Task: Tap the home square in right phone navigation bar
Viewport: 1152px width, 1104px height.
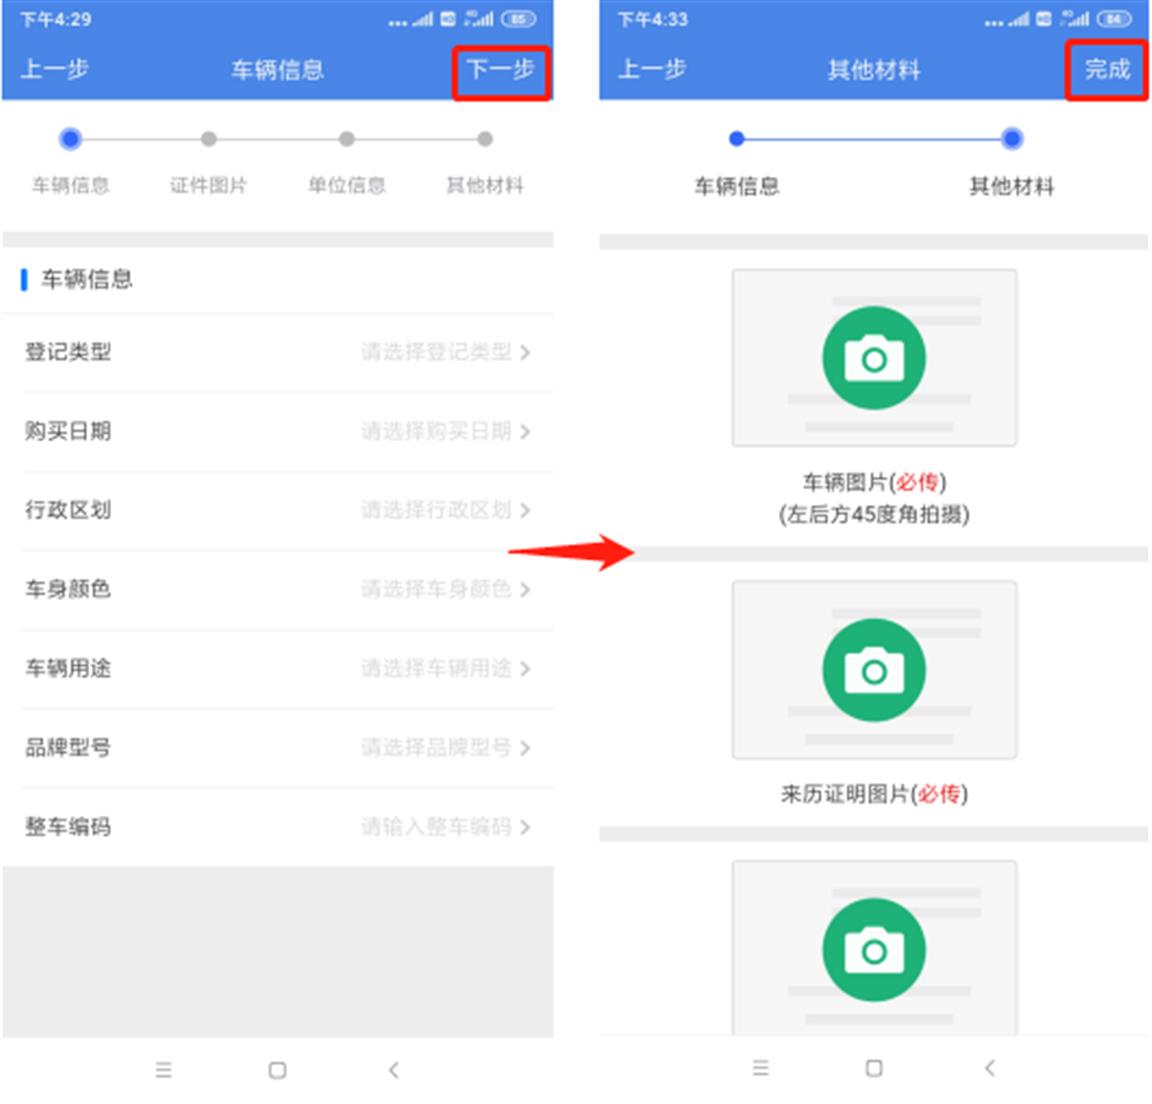Action: [x=874, y=1068]
